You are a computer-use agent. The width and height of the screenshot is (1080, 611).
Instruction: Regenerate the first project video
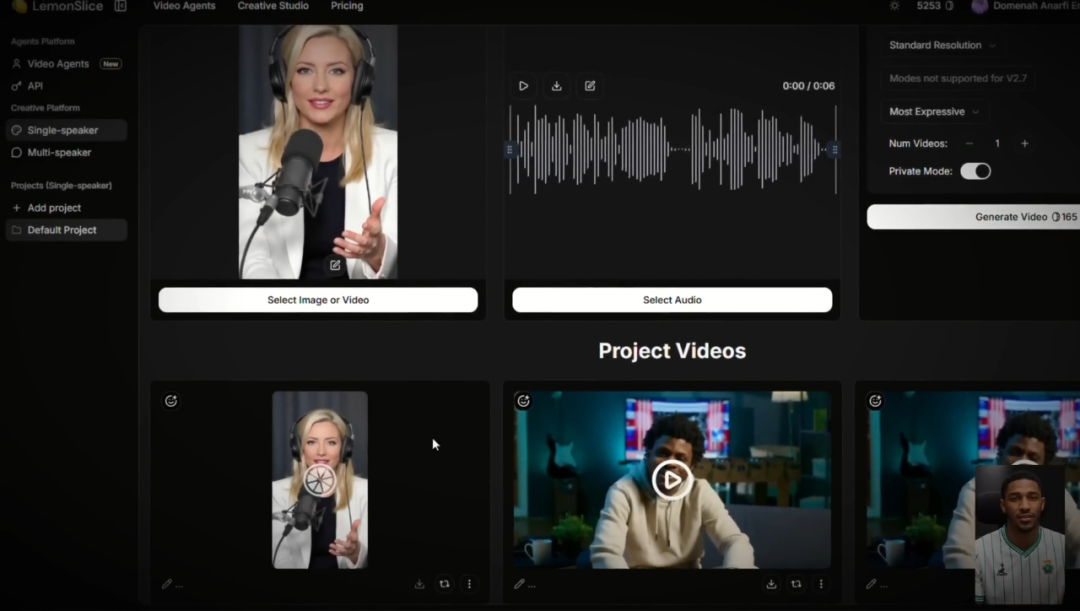coord(444,584)
